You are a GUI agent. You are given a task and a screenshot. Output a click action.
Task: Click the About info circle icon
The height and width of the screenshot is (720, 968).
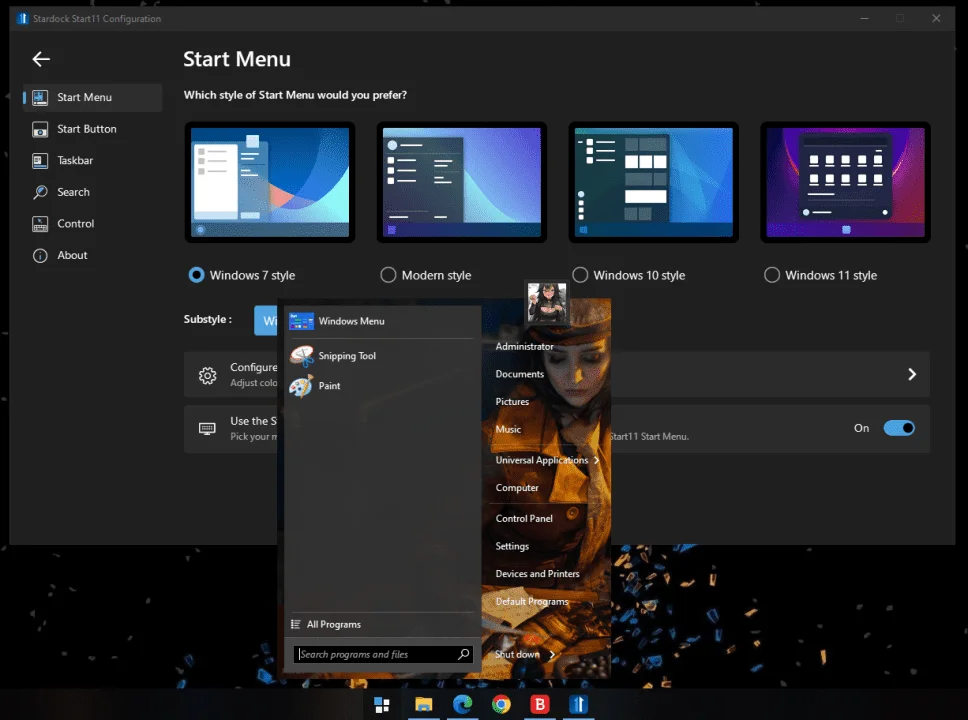tap(40, 256)
